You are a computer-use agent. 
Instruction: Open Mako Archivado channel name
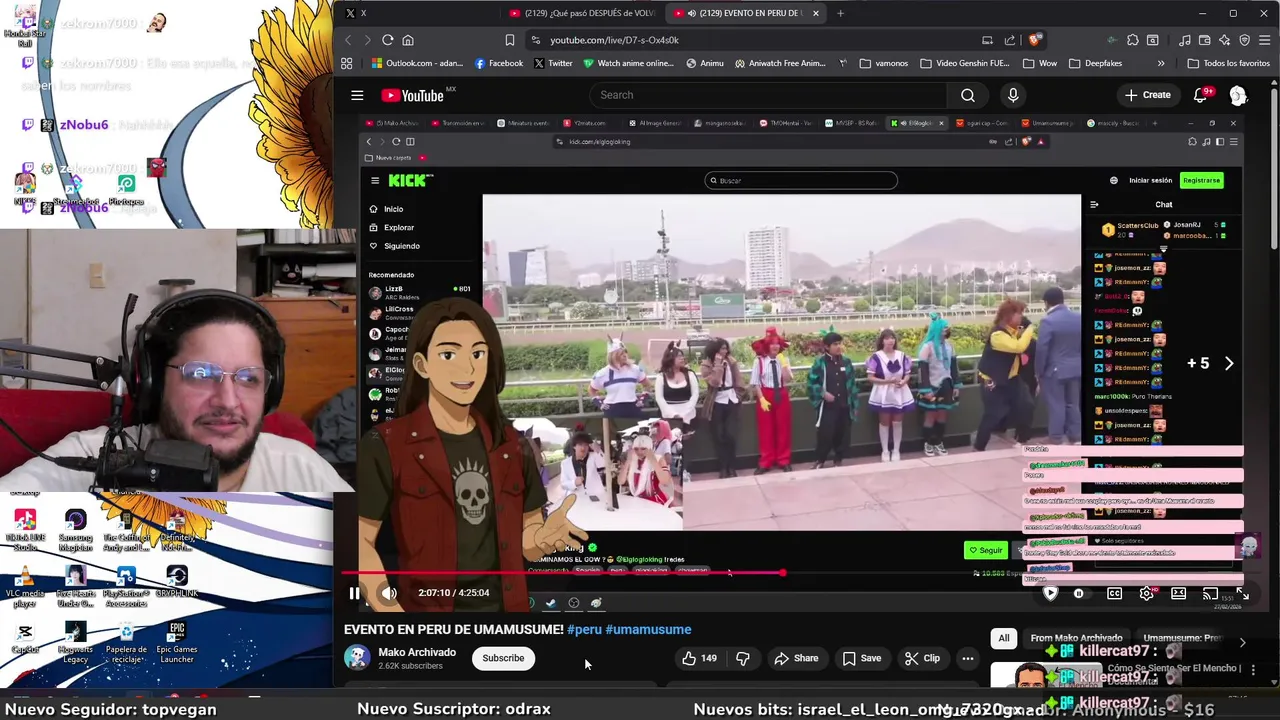[x=417, y=652]
